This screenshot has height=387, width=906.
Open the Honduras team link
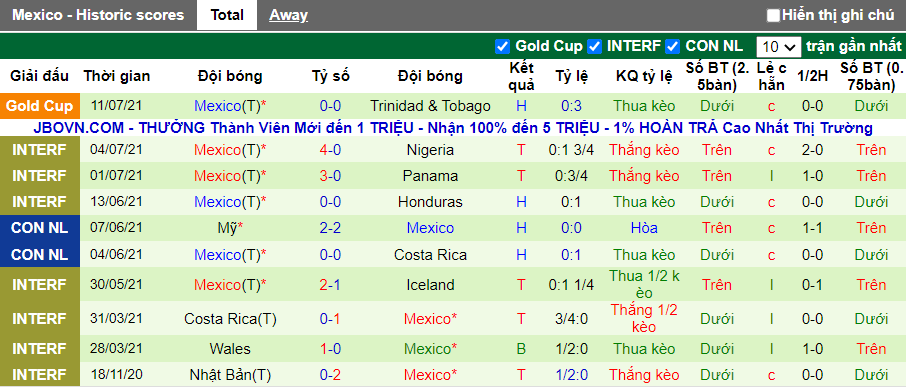pyautogui.click(x=430, y=202)
